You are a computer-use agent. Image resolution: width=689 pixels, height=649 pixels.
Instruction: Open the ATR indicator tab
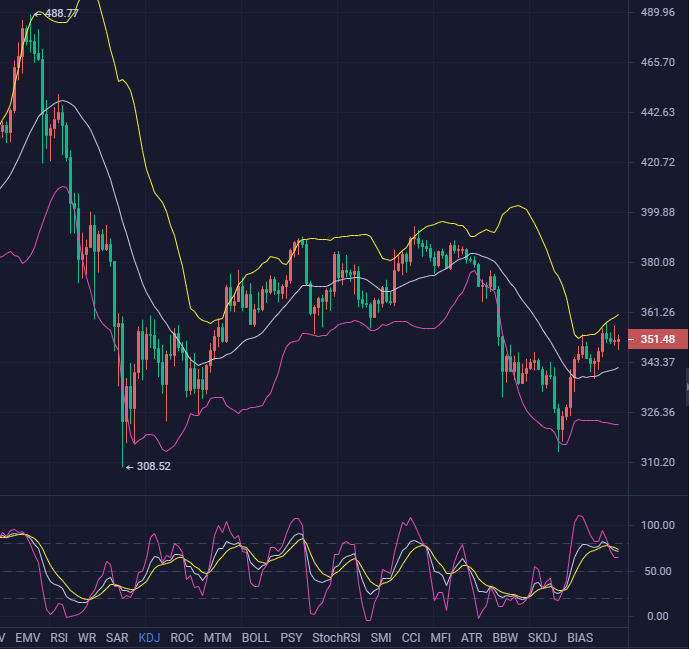tap(471, 638)
